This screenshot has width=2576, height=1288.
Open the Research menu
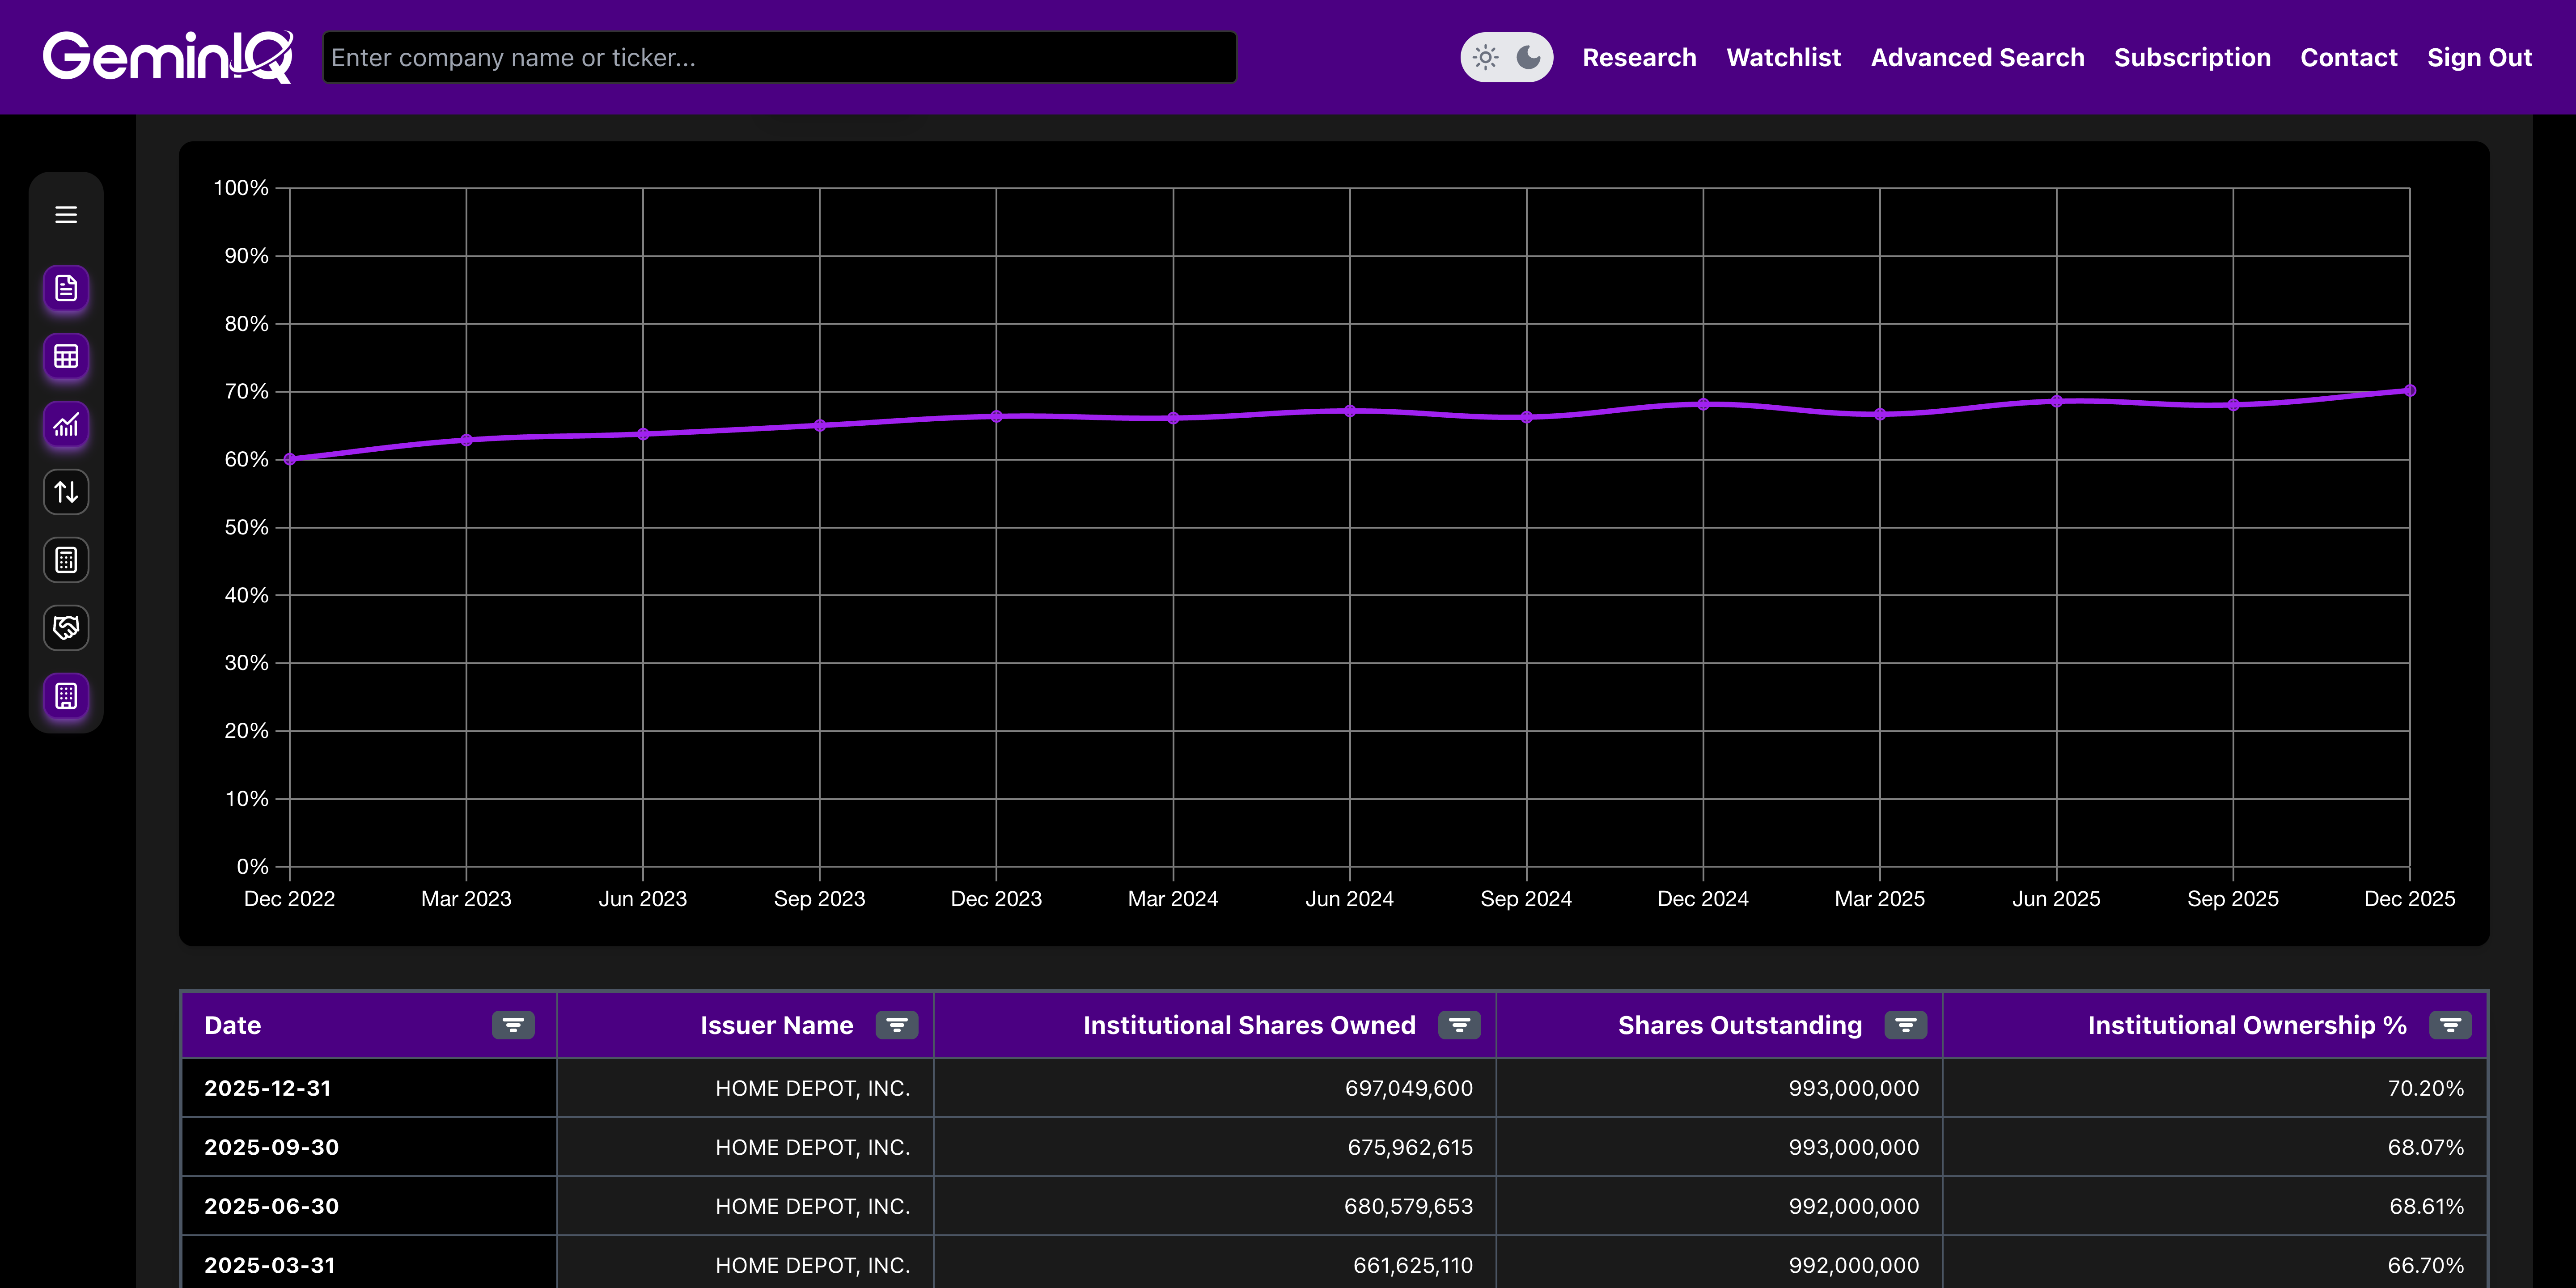[x=1639, y=57]
